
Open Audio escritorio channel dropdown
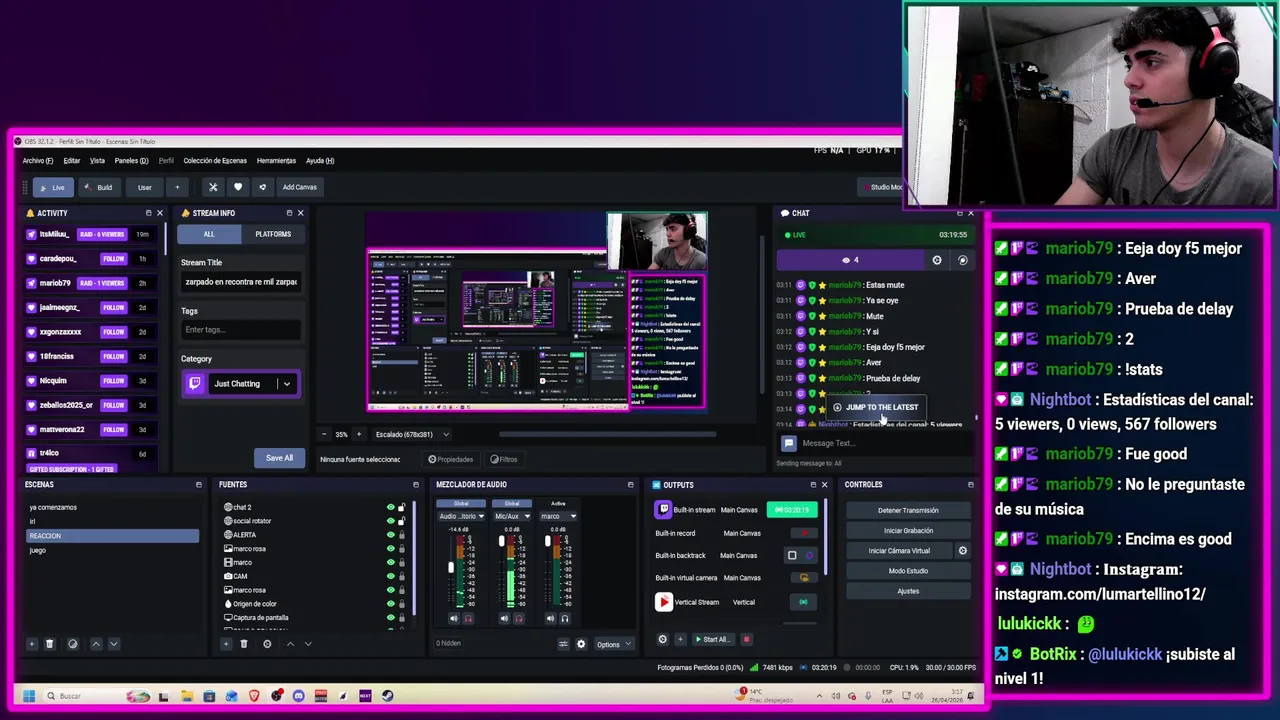click(461, 516)
